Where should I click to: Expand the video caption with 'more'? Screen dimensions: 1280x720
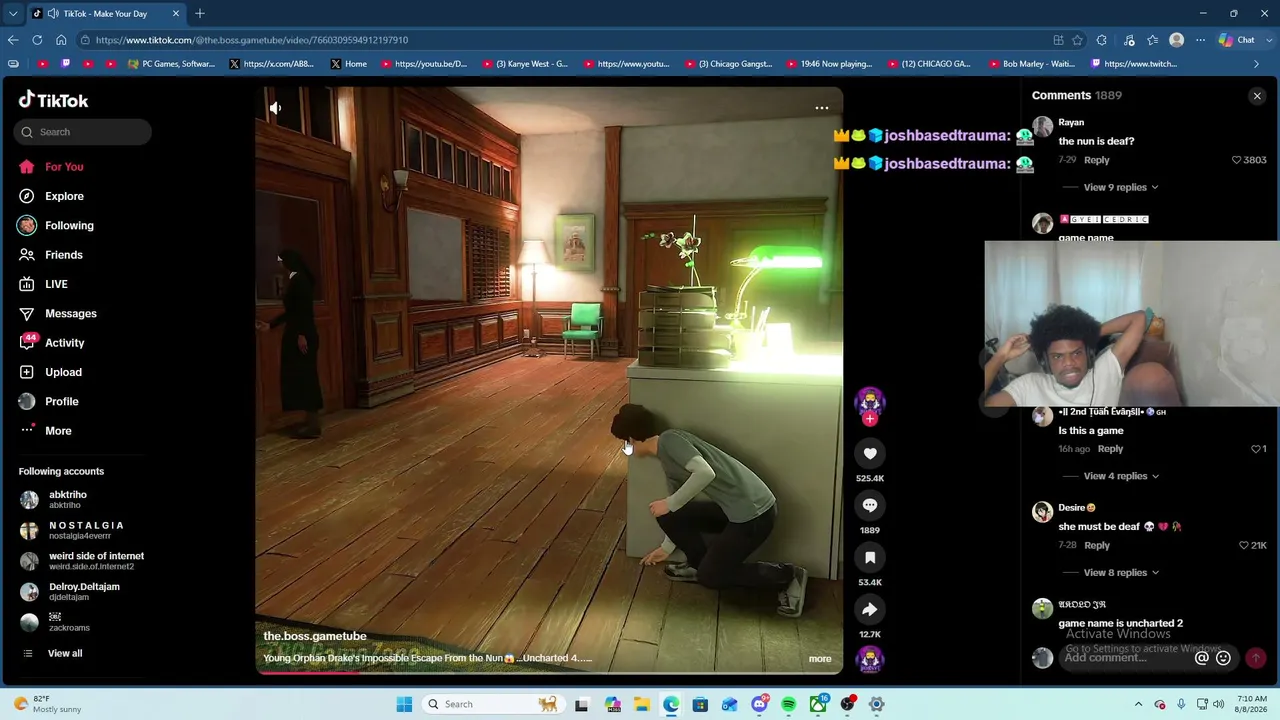click(x=820, y=659)
